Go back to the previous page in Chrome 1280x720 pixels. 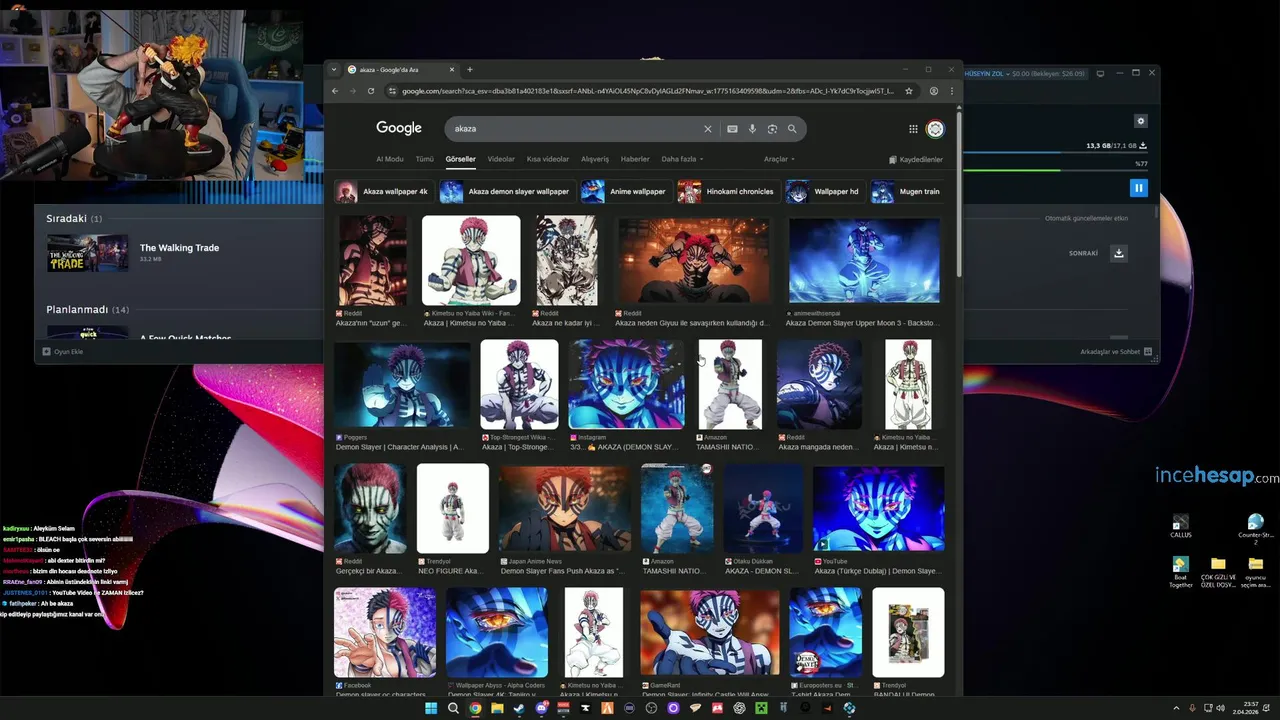point(336,91)
